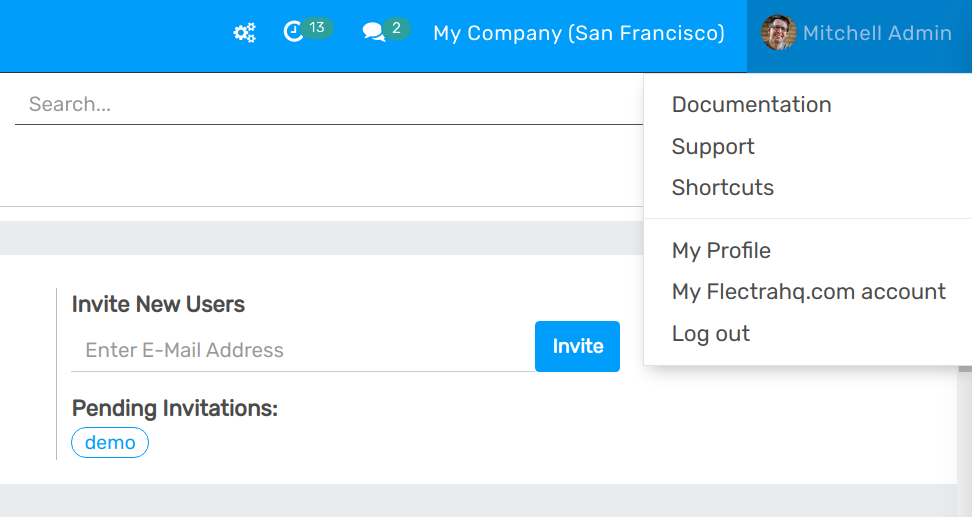Open the activities clock icon
The image size is (972, 517).
tap(293, 33)
